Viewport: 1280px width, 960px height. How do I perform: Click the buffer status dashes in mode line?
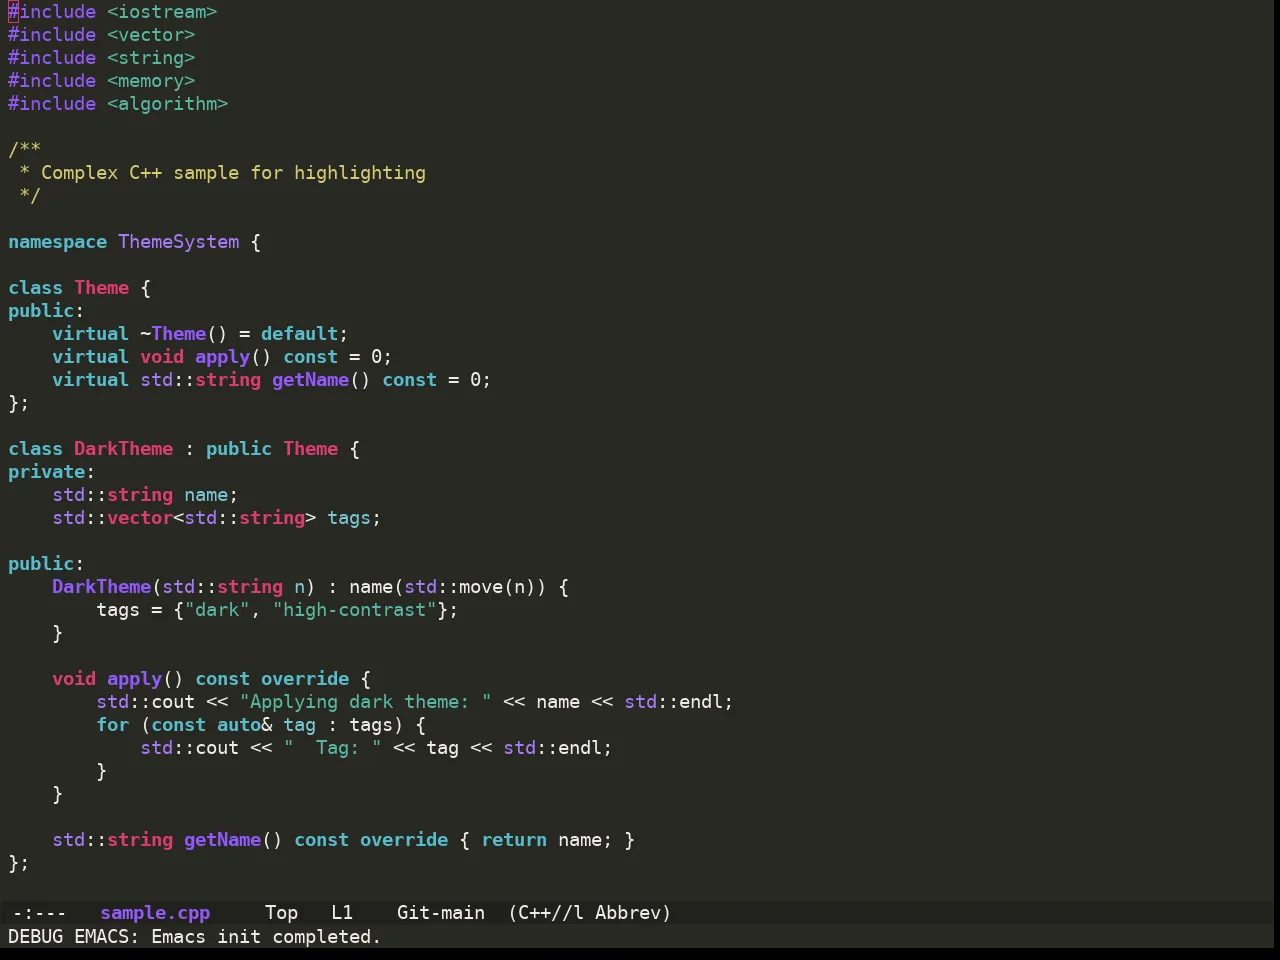pyautogui.click(x=39, y=913)
